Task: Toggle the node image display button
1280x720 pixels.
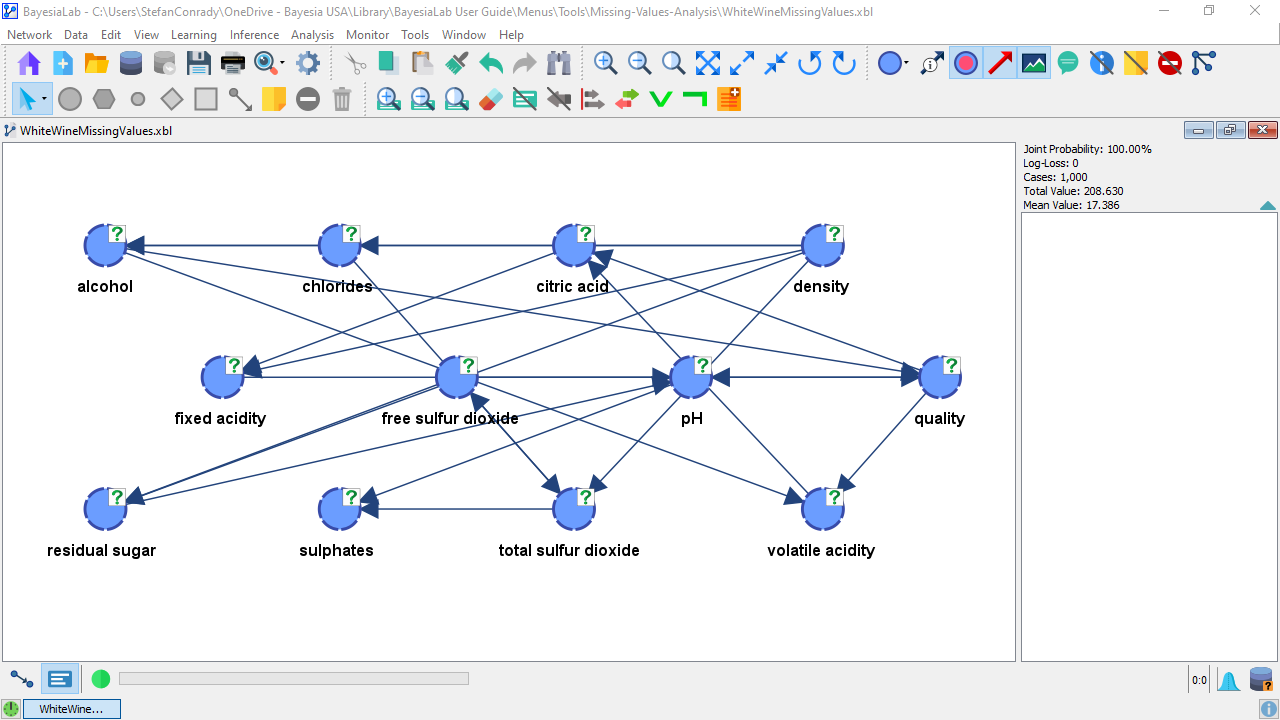Action: 1034,64
